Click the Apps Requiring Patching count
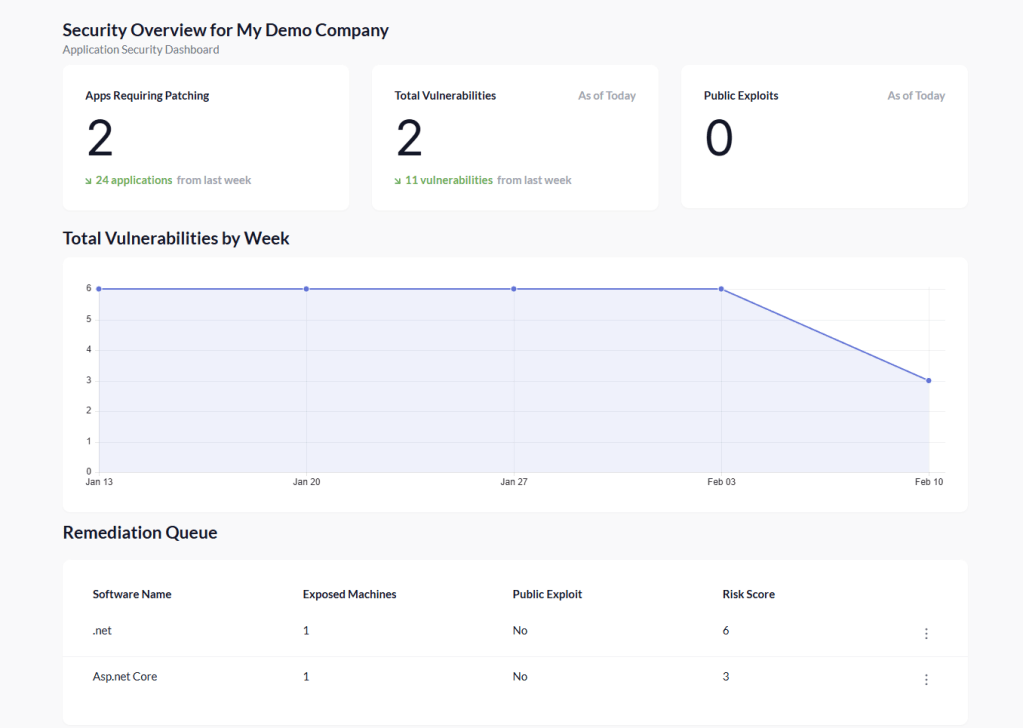Screen dimensions: 1023x728 tap(100, 139)
